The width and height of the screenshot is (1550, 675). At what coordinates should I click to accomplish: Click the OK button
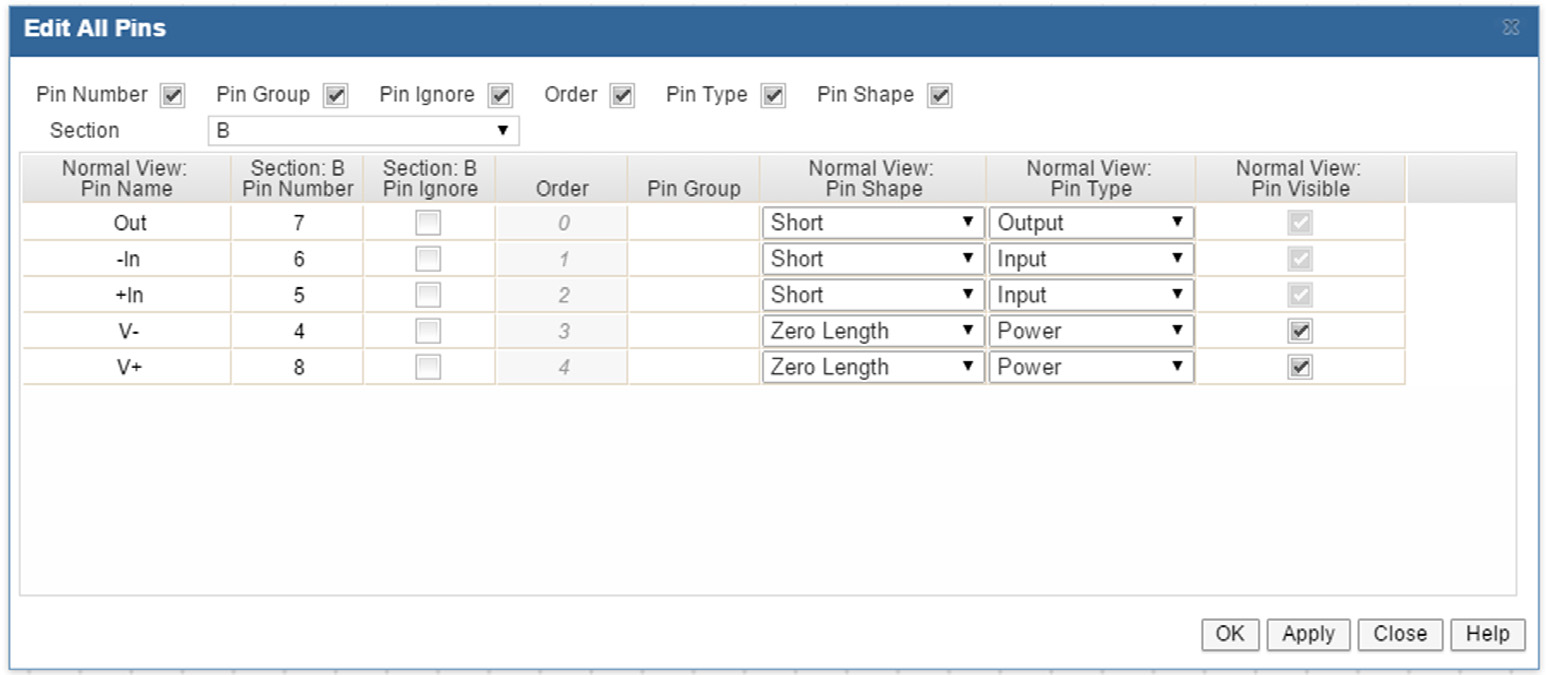[1230, 634]
